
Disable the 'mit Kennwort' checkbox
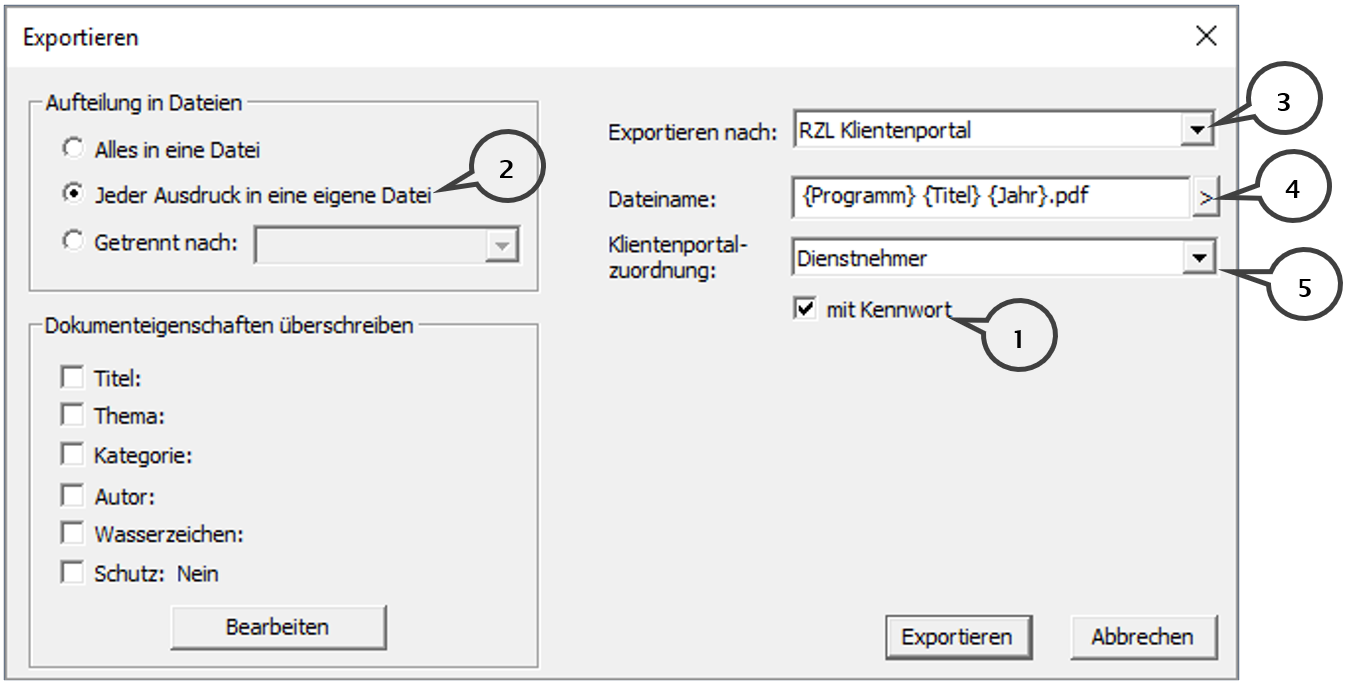[x=805, y=310]
